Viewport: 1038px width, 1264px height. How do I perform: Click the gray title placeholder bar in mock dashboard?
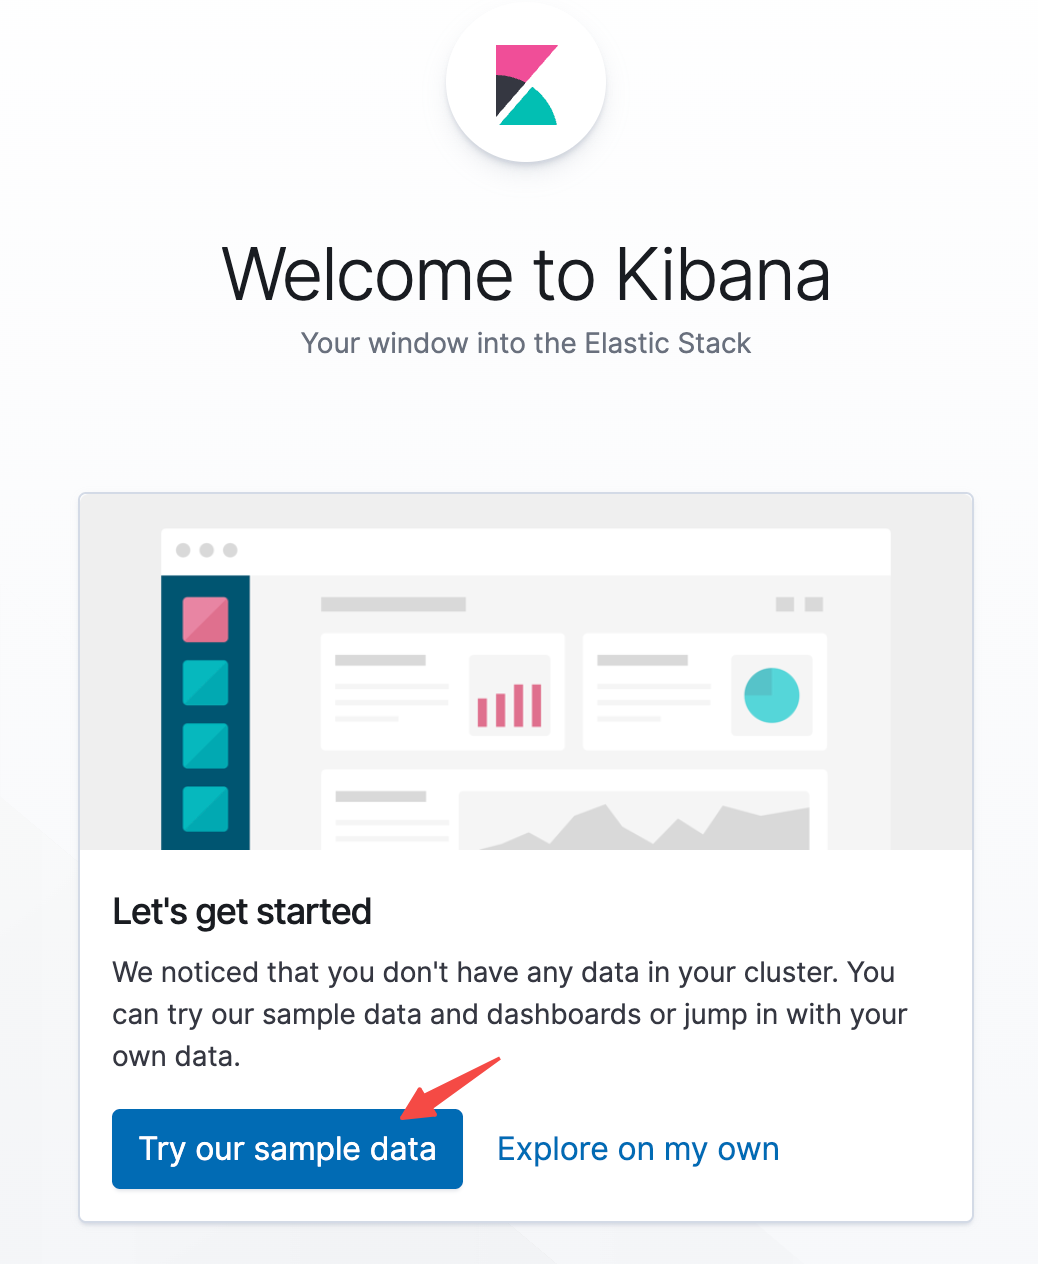click(x=393, y=604)
